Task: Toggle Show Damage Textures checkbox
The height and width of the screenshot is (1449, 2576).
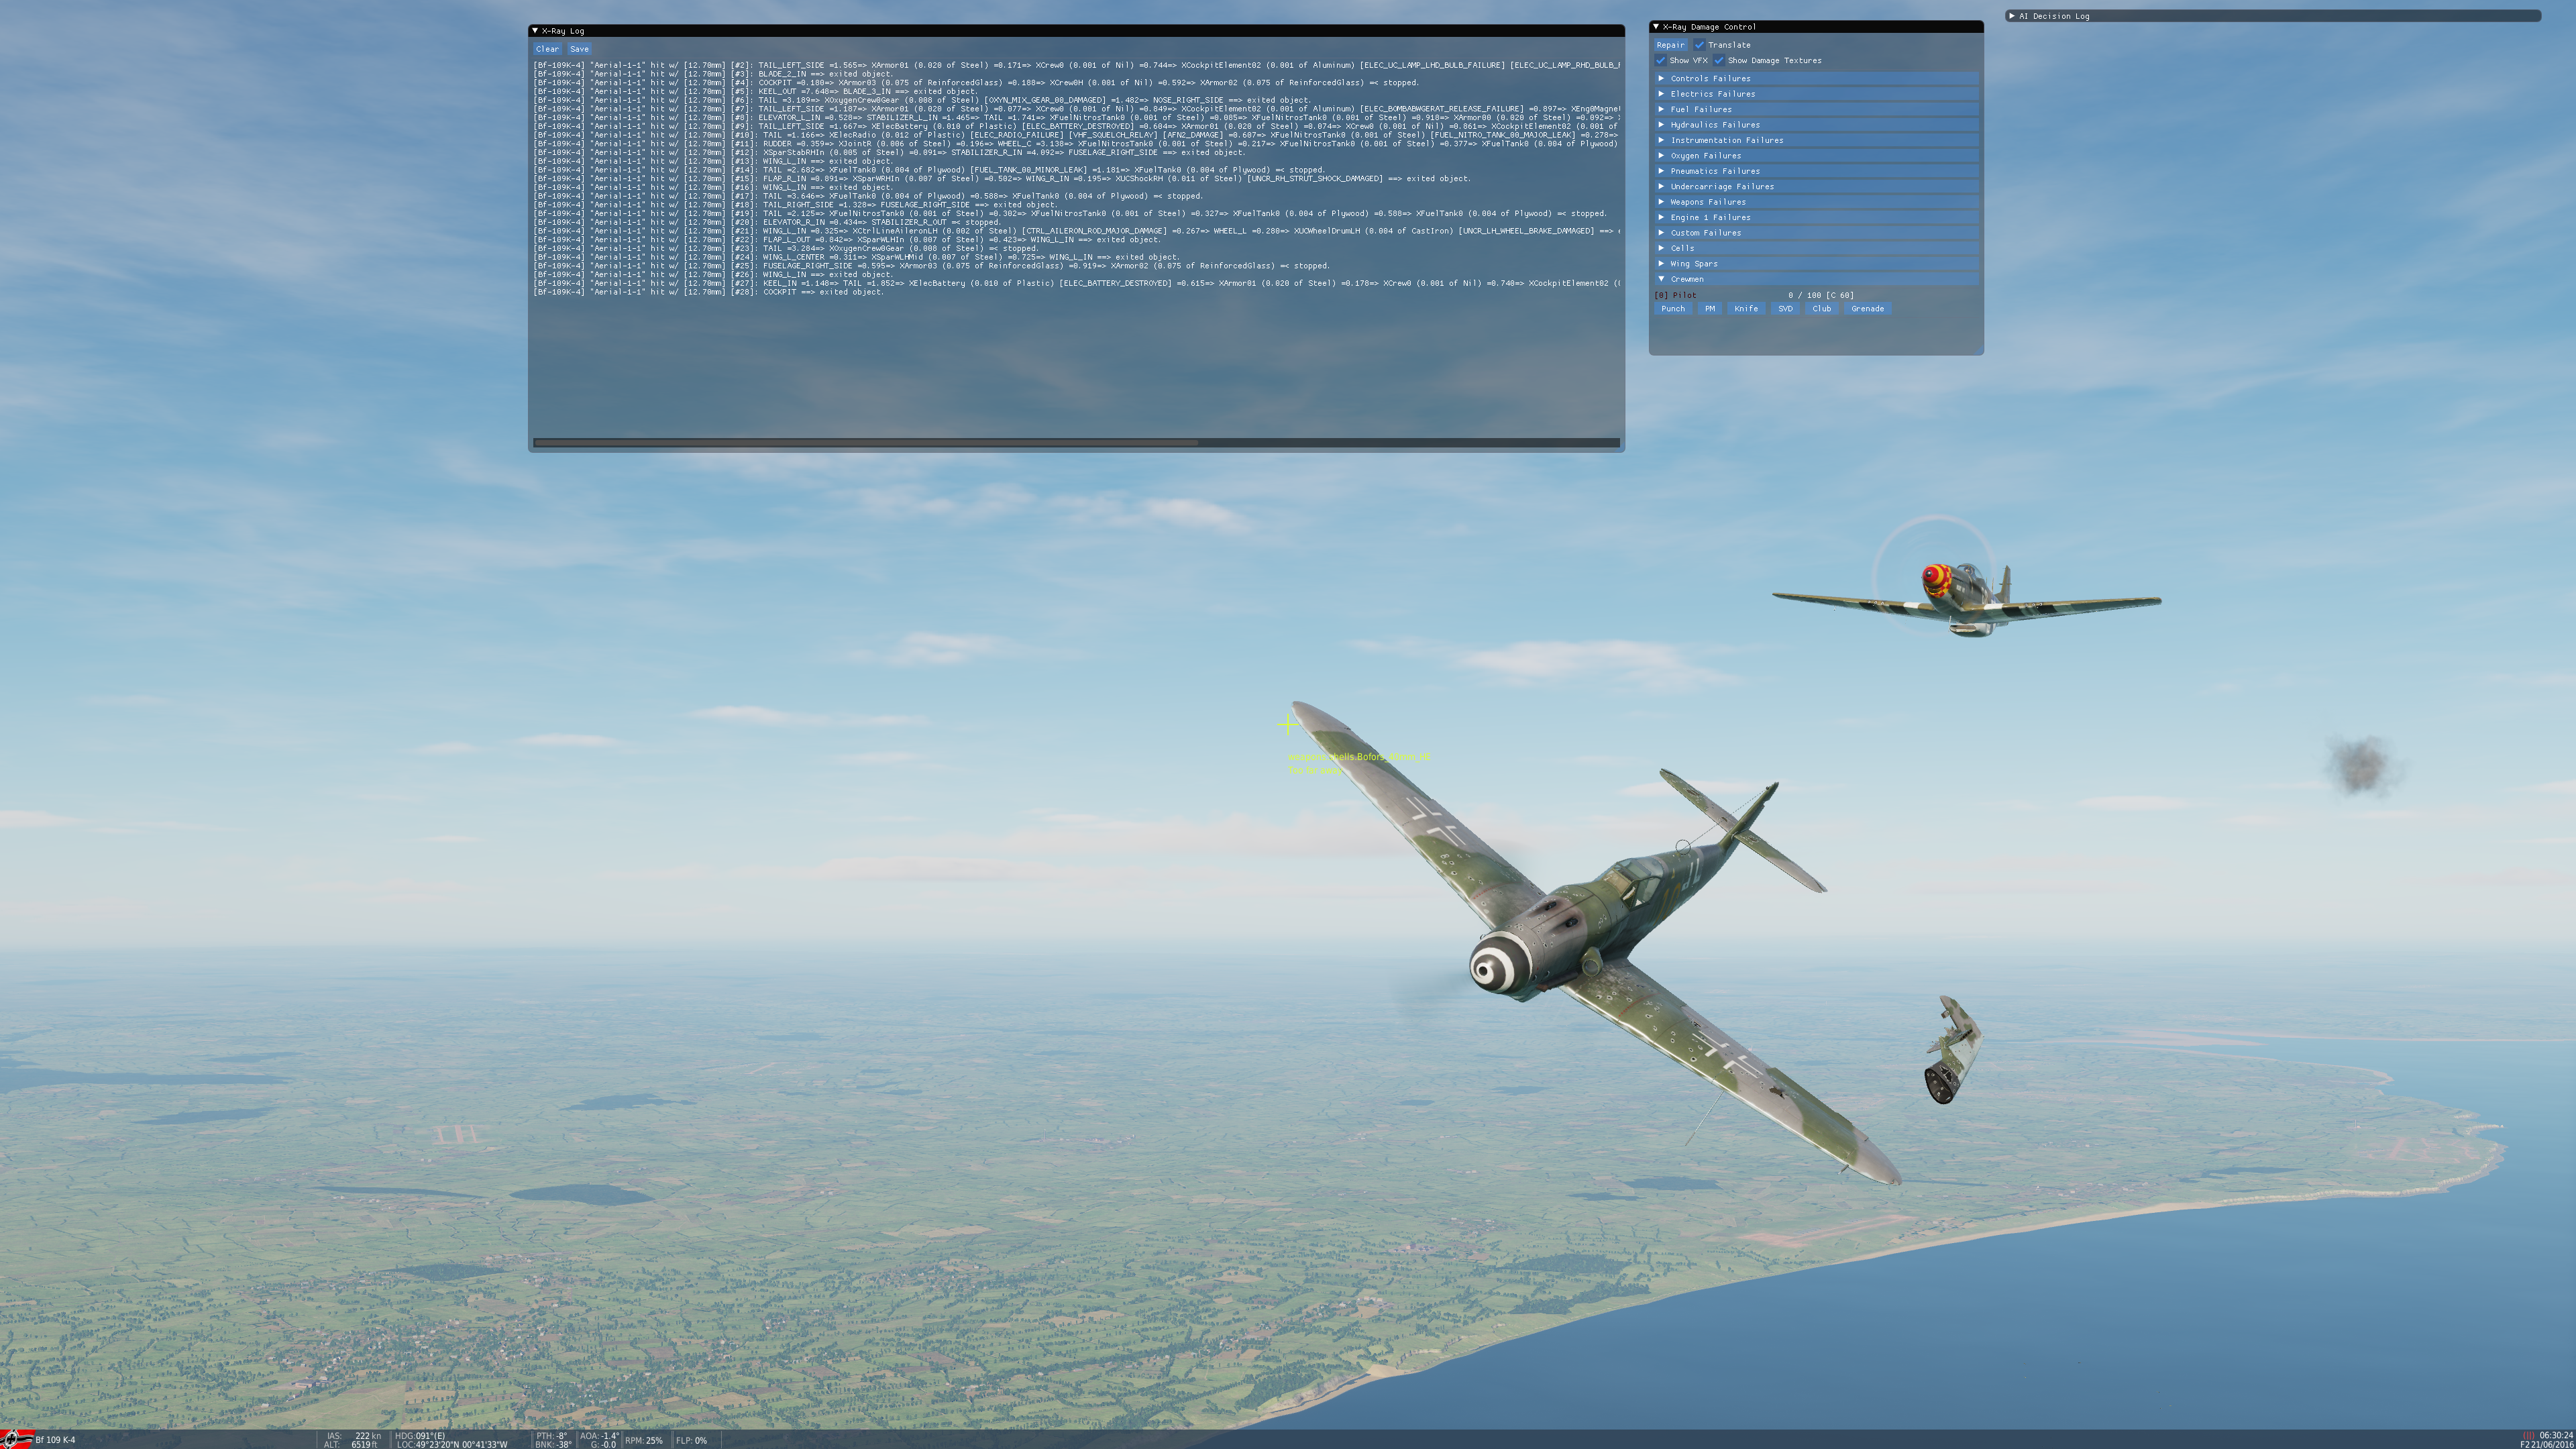Action: [x=1719, y=60]
